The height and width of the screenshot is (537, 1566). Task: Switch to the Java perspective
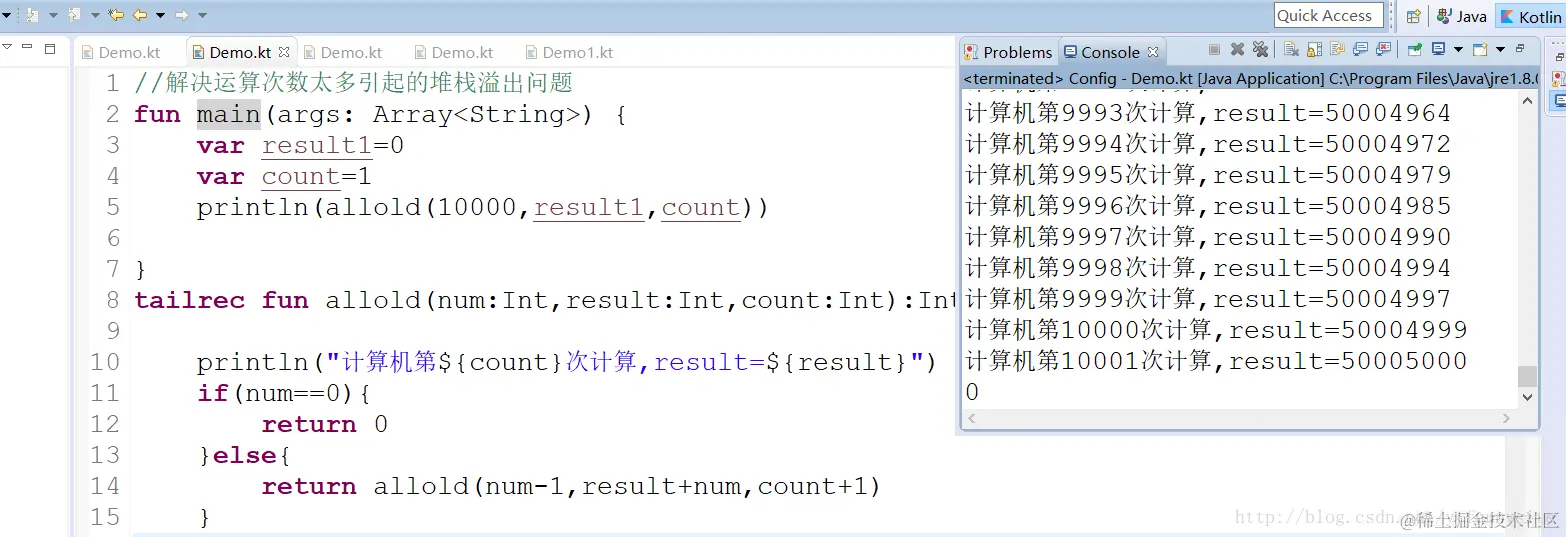[x=1462, y=16]
